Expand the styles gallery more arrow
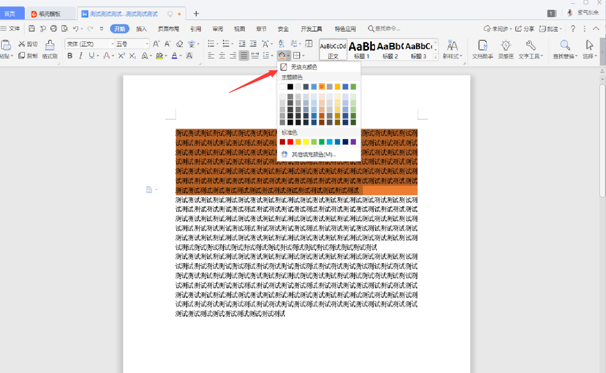This screenshot has width=606, height=373. (x=436, y=56)
